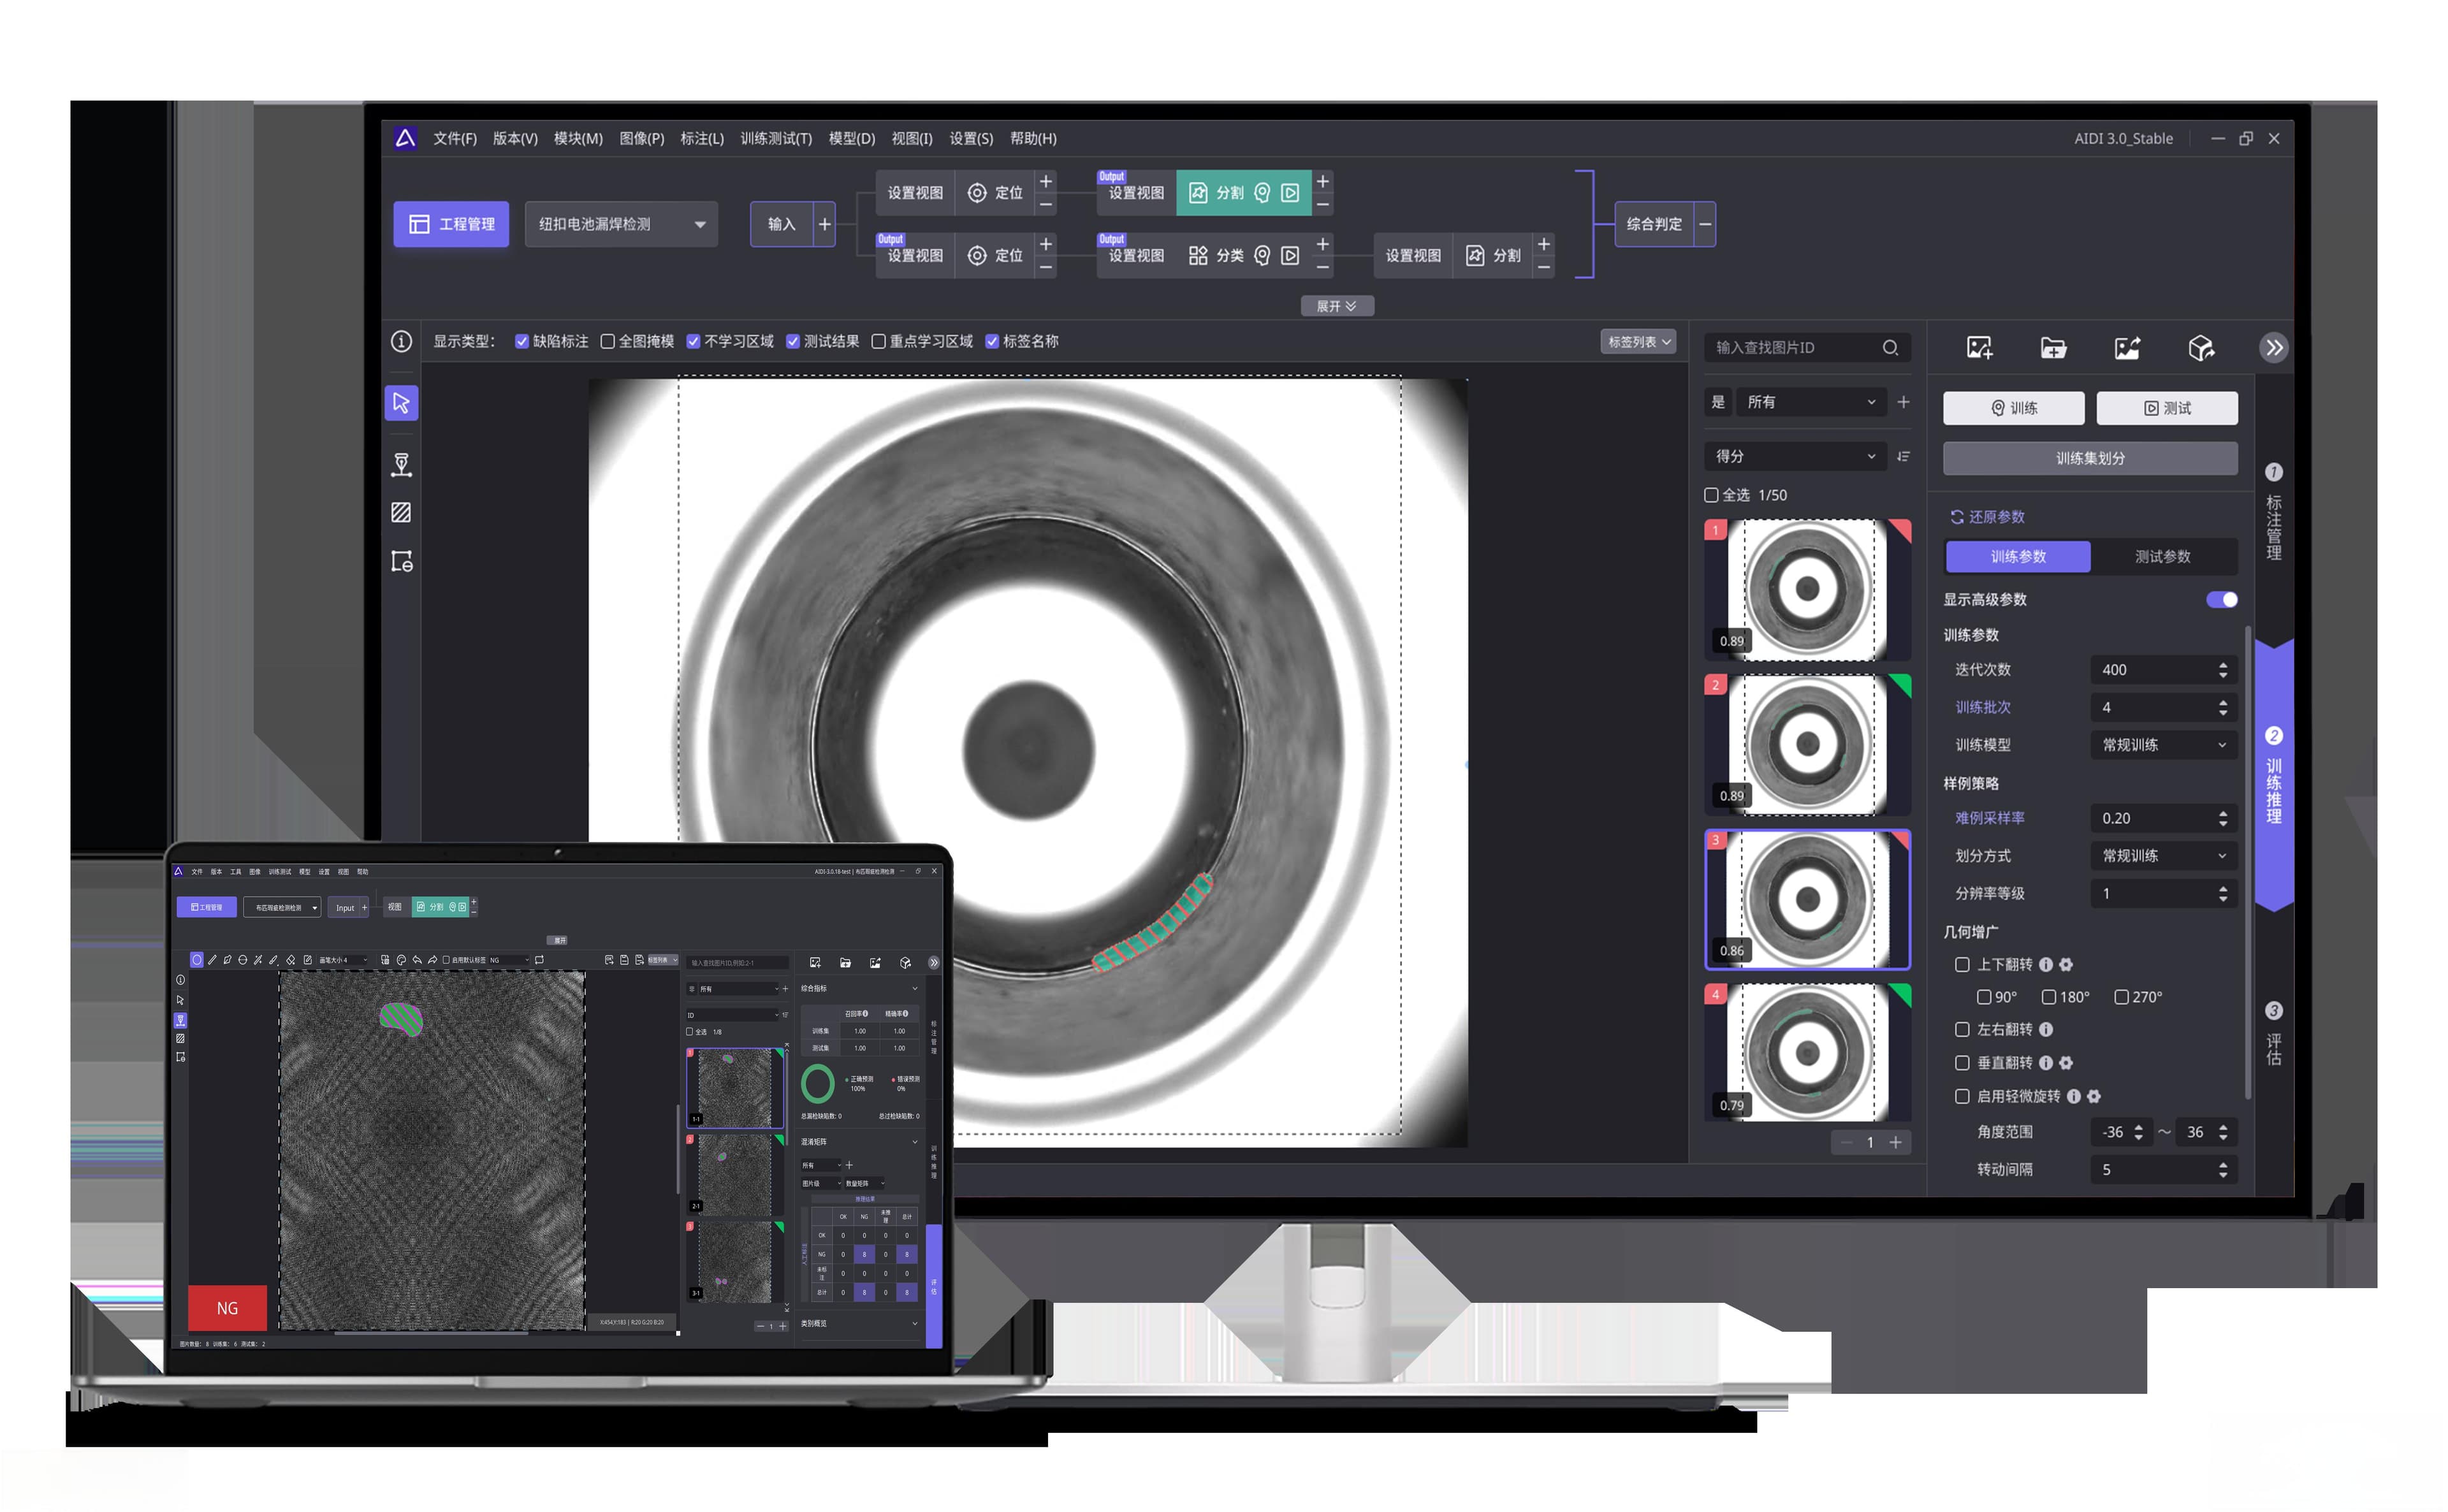Toggle 显示高级参数 switch
This screenshot has height=1512, width=2448.
point(2221,600)
